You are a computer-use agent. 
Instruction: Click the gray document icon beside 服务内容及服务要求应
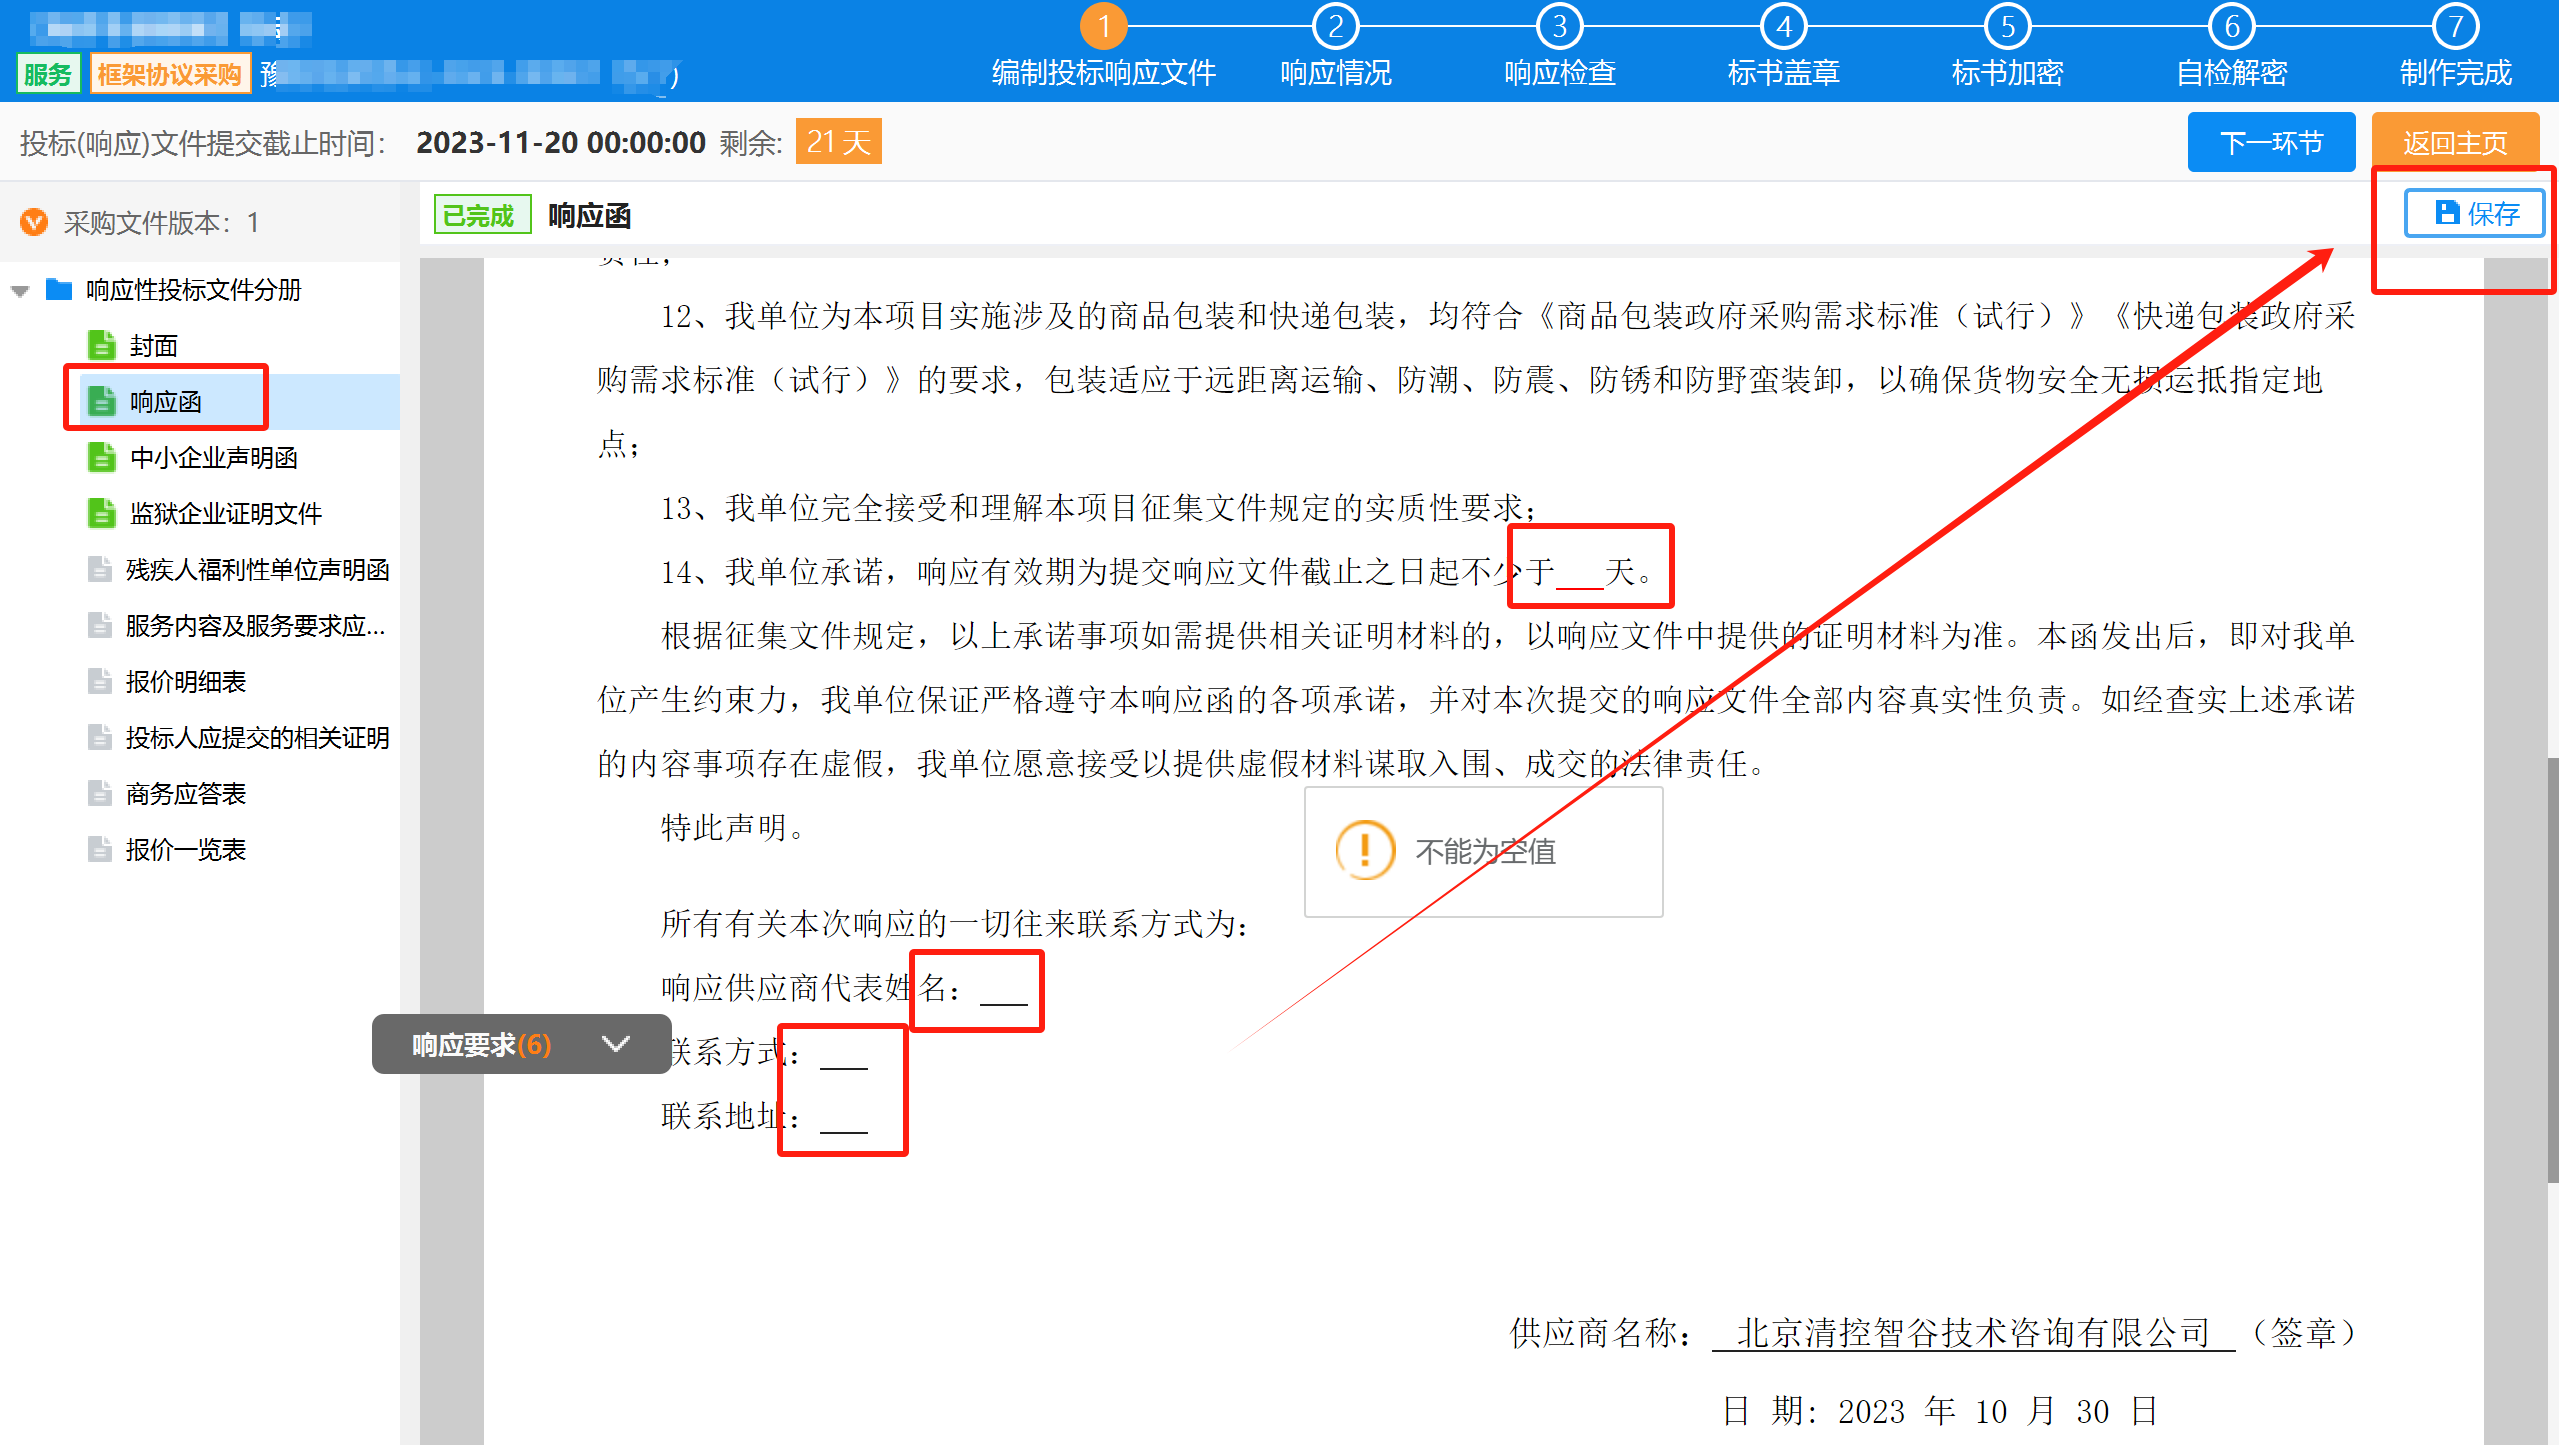point(100,625)
